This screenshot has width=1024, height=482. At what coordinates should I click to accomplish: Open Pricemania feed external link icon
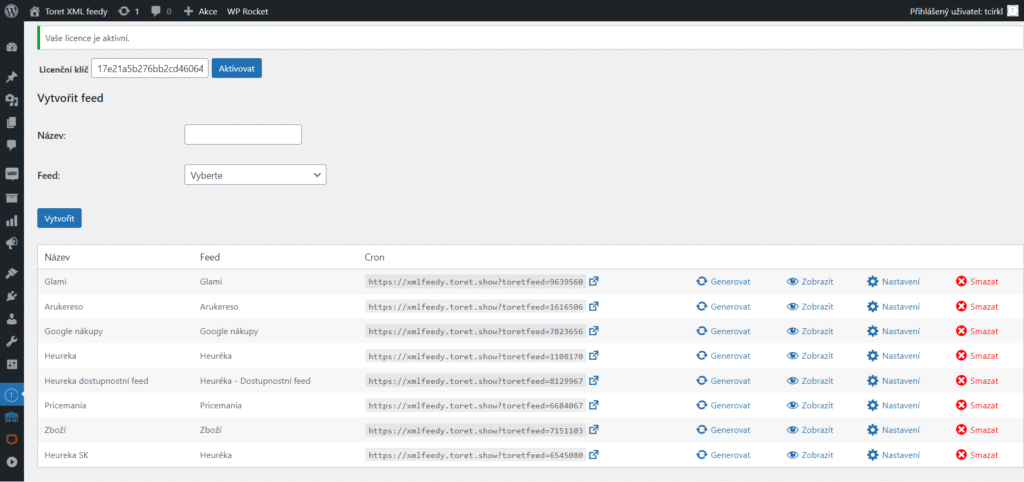point(594,405)
